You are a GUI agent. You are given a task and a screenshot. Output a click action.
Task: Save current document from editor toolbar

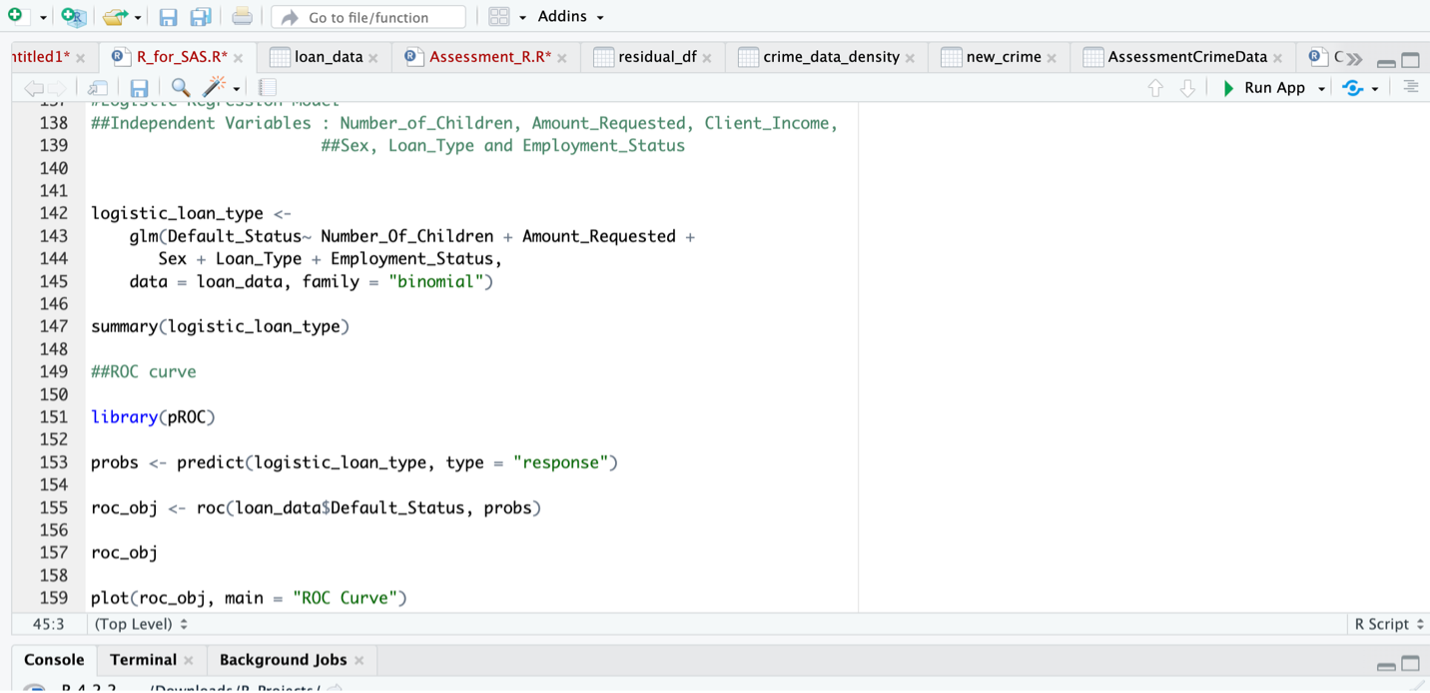pyautogui.click(x=140, y=88)
